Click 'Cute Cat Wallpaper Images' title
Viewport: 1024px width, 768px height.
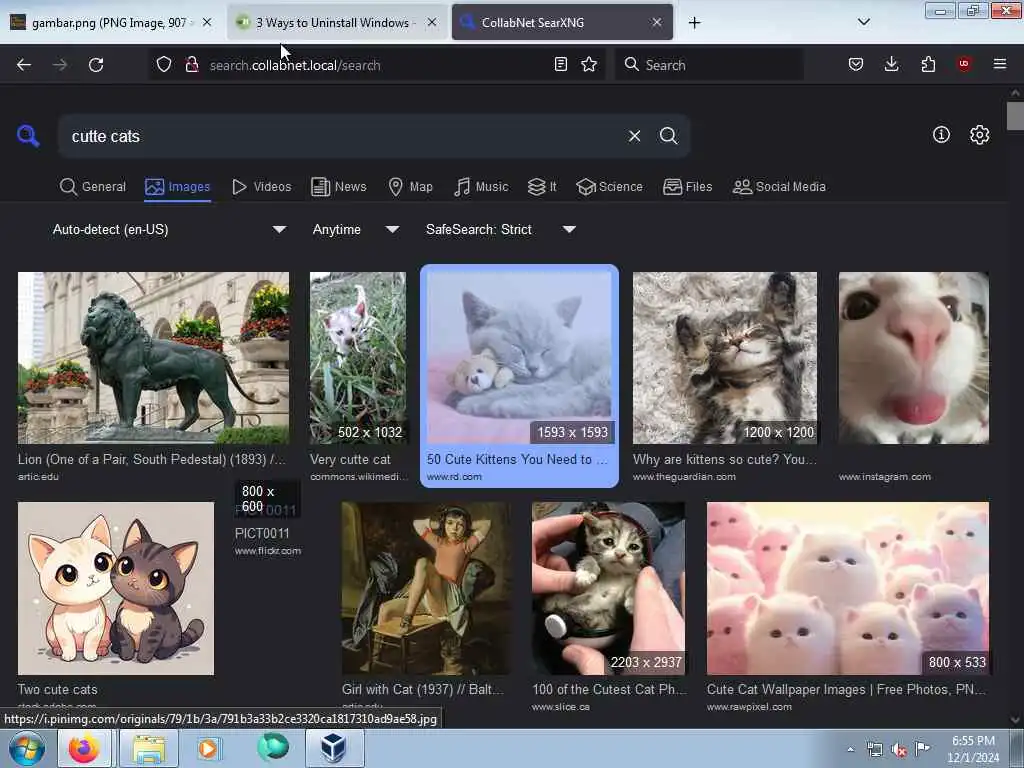846,690
